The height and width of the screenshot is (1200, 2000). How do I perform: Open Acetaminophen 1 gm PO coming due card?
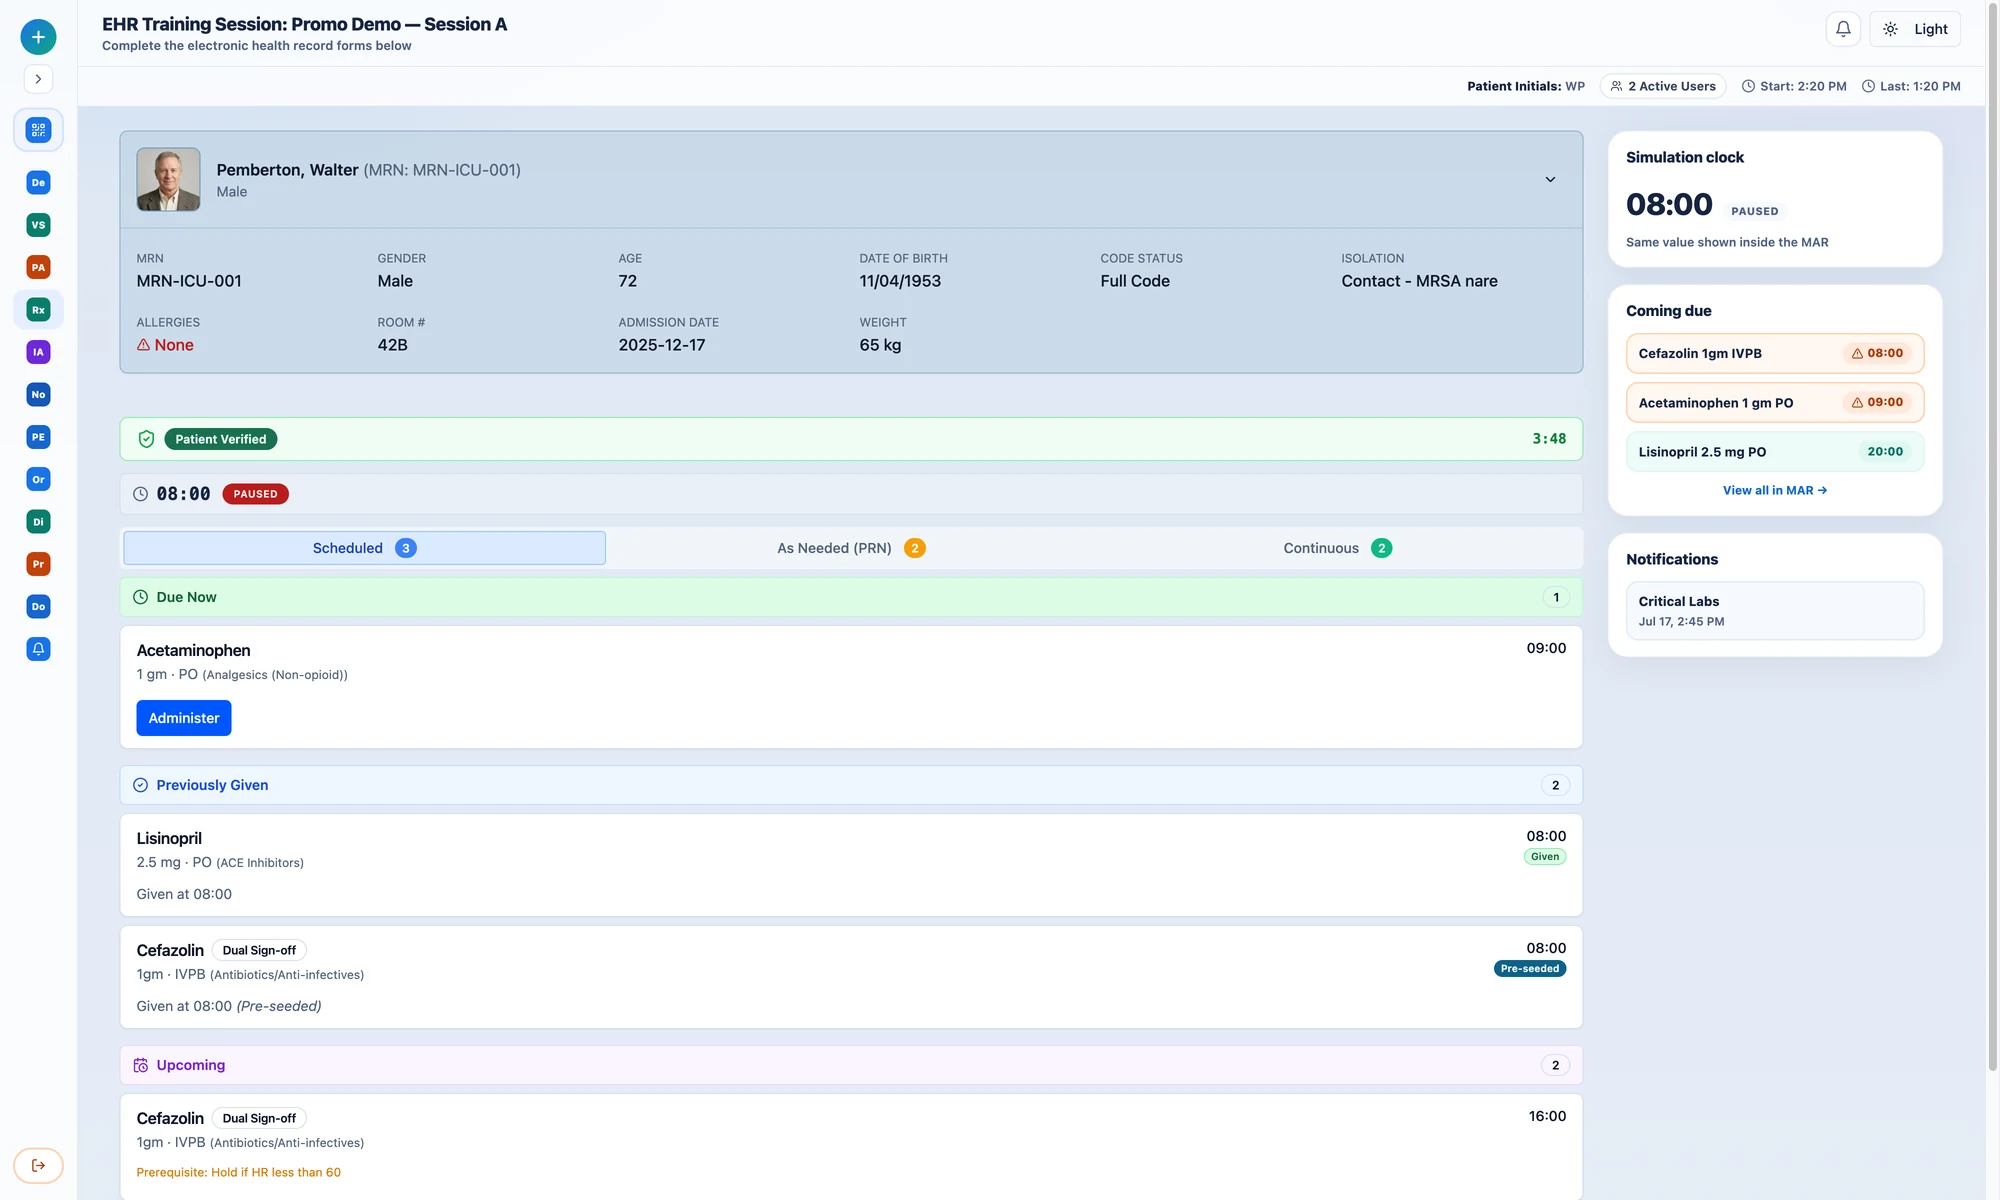tap(1775, 403)
